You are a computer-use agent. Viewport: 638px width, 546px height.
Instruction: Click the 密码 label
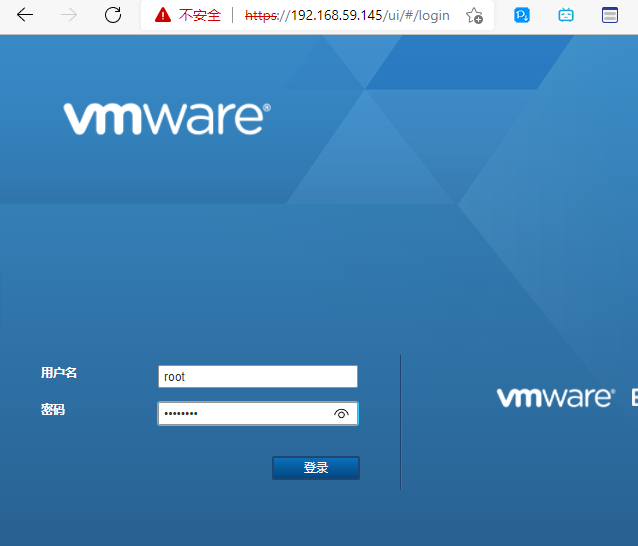[53, 409]
